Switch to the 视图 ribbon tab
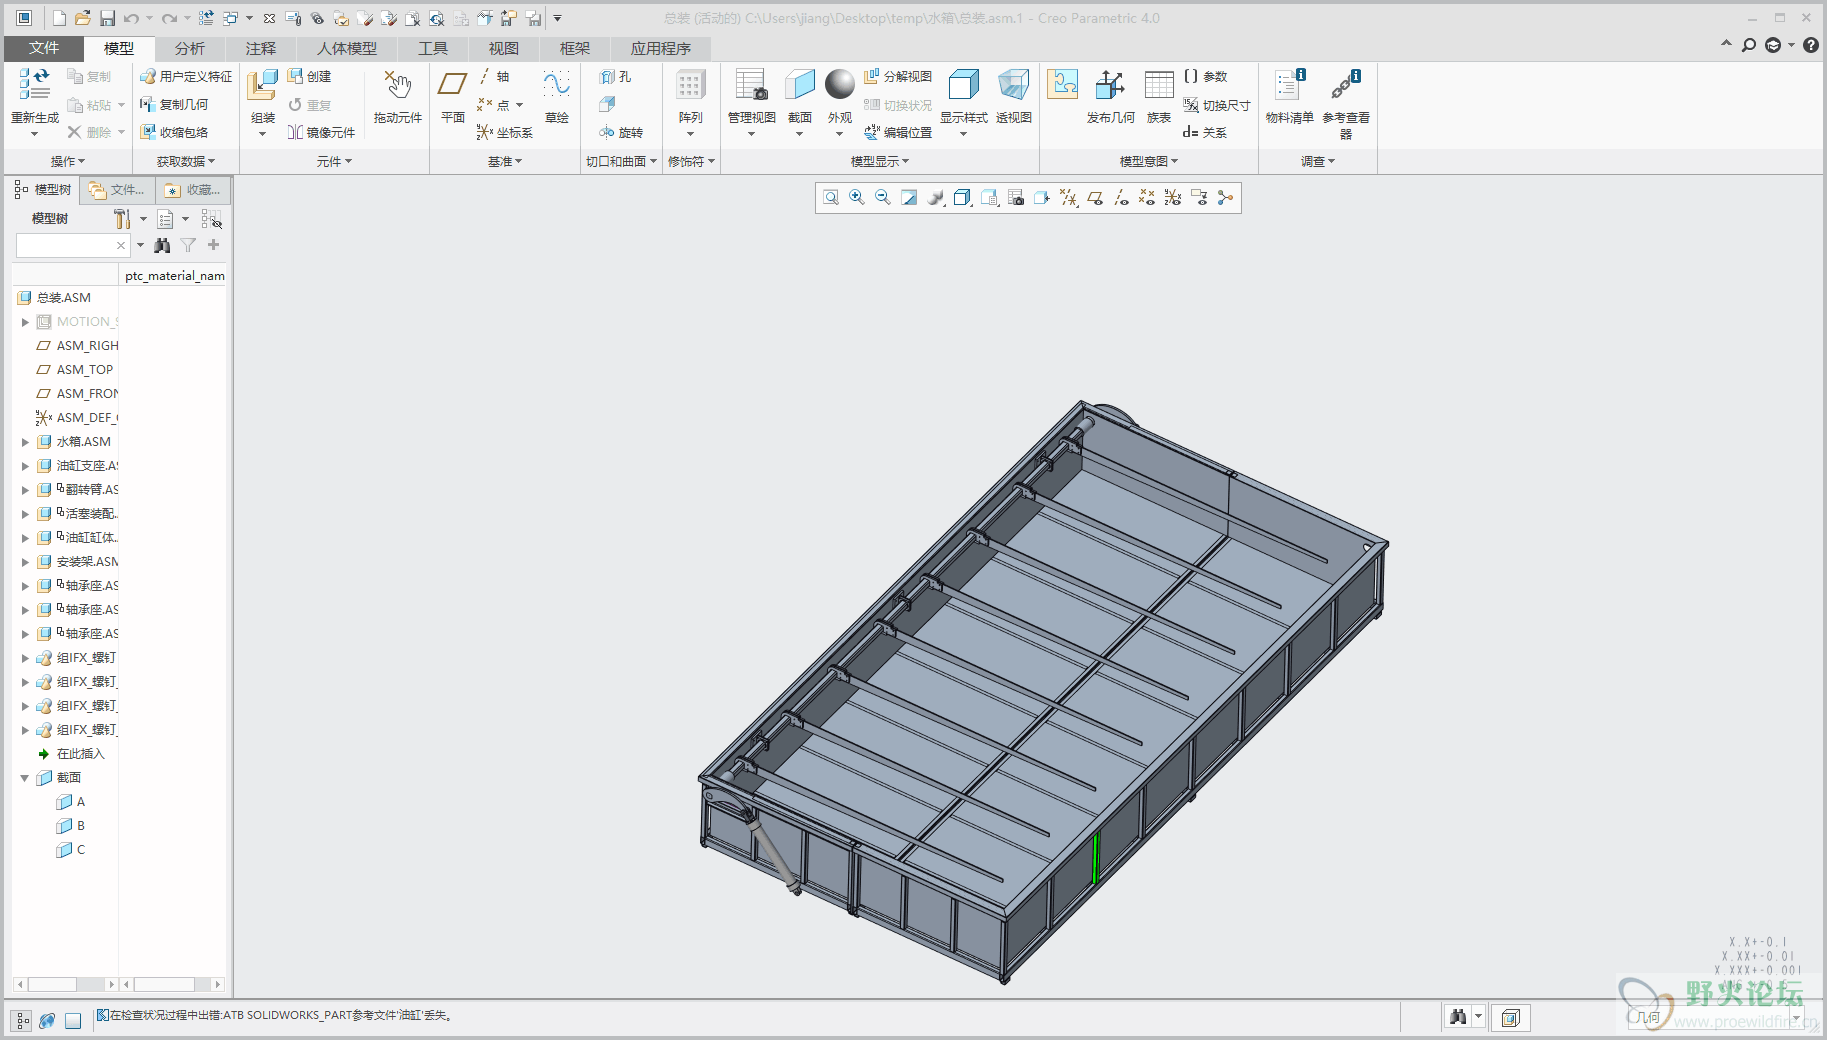 503,48
